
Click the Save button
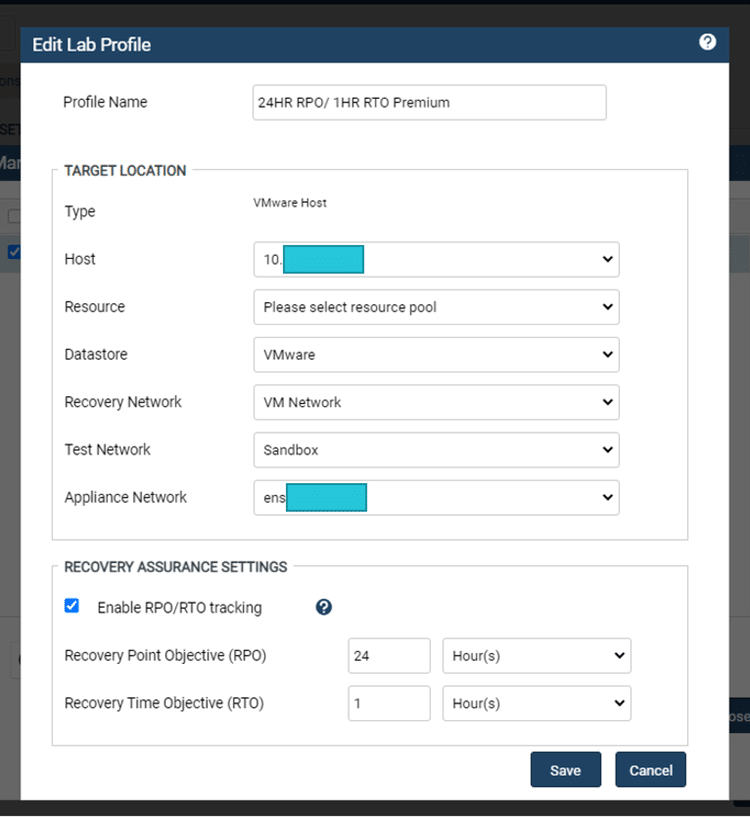565,770
